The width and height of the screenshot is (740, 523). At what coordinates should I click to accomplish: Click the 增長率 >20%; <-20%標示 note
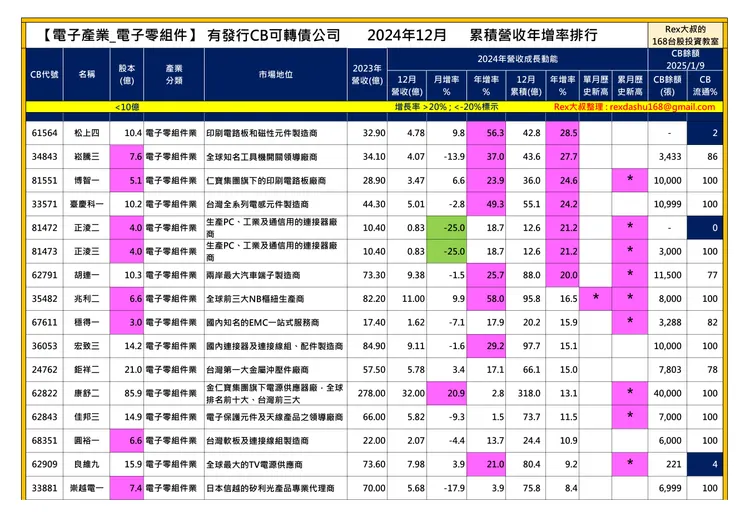point(446,107)
